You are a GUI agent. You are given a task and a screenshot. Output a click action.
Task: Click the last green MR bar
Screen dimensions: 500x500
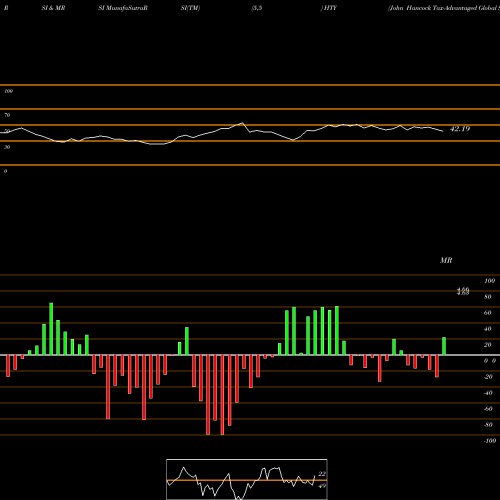point(444,346)
